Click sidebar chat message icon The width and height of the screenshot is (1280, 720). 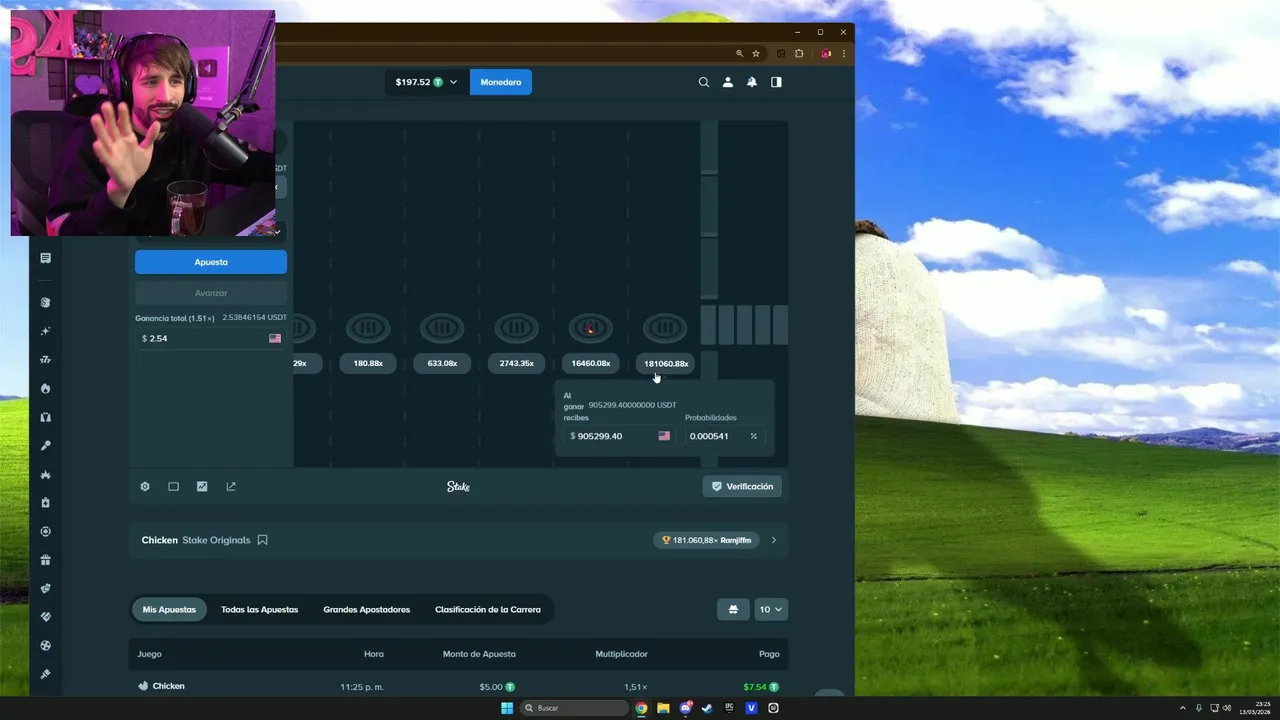(x=45, y=258)
